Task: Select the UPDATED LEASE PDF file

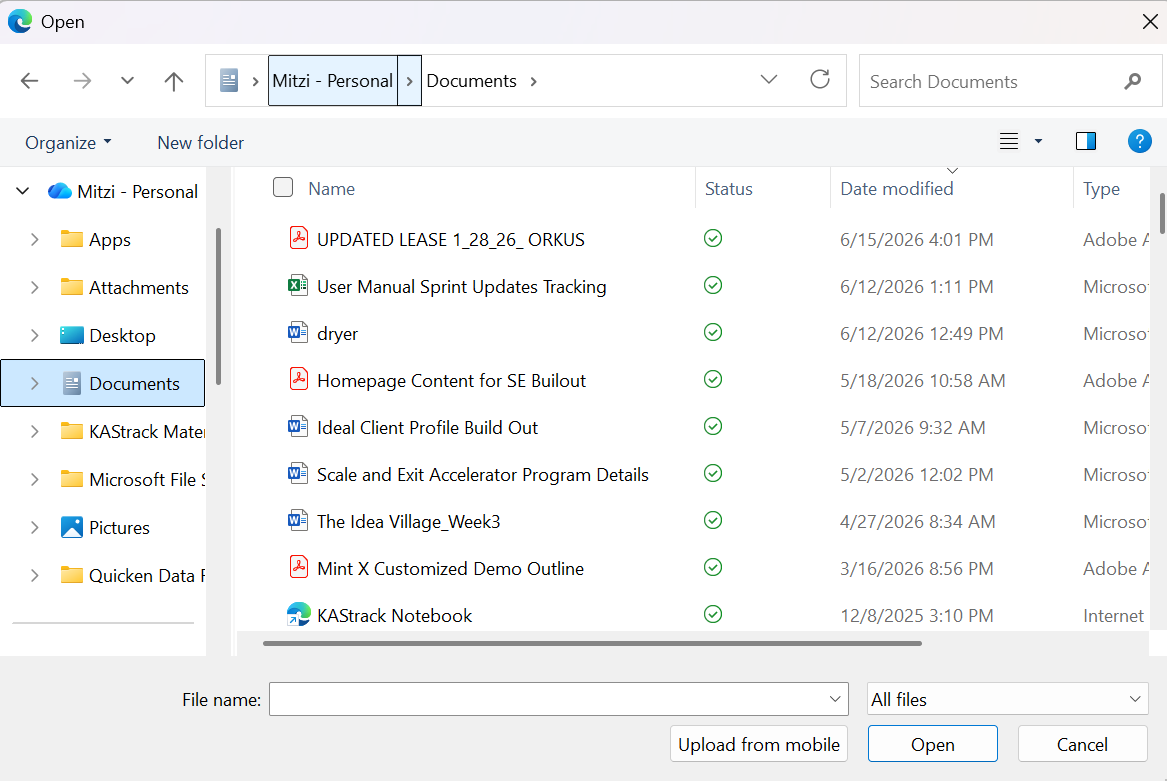Action: (450, 240)
